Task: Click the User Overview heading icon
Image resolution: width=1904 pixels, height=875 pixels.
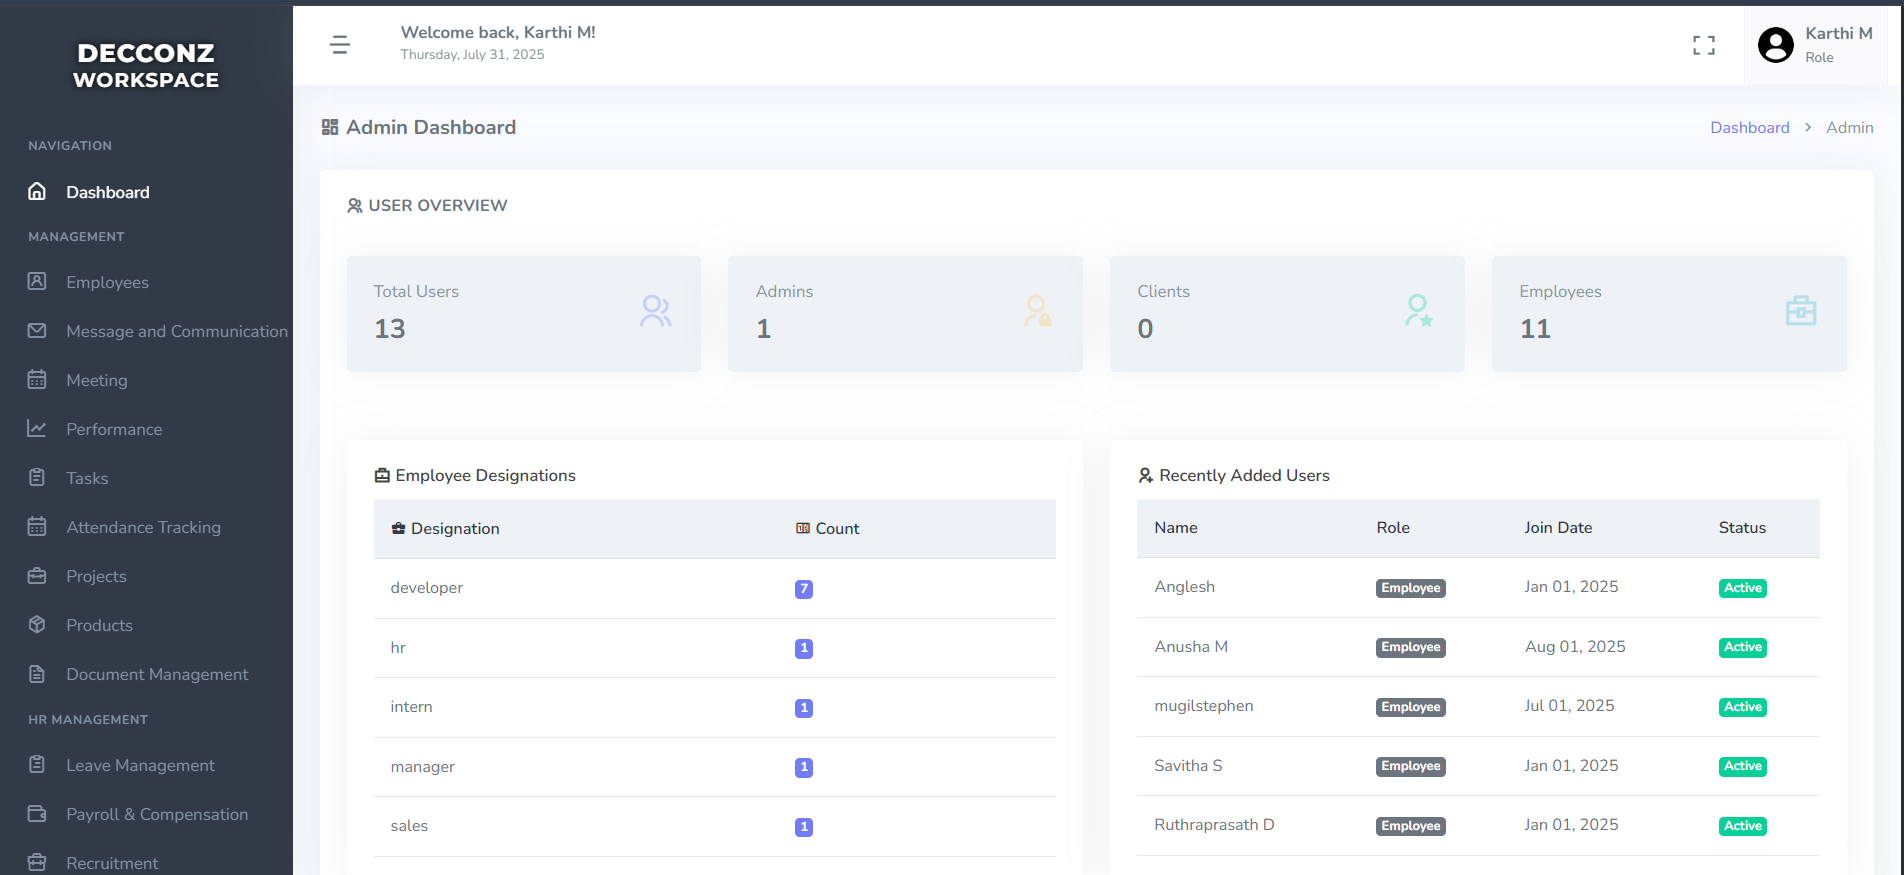Action: click(355, 206)
